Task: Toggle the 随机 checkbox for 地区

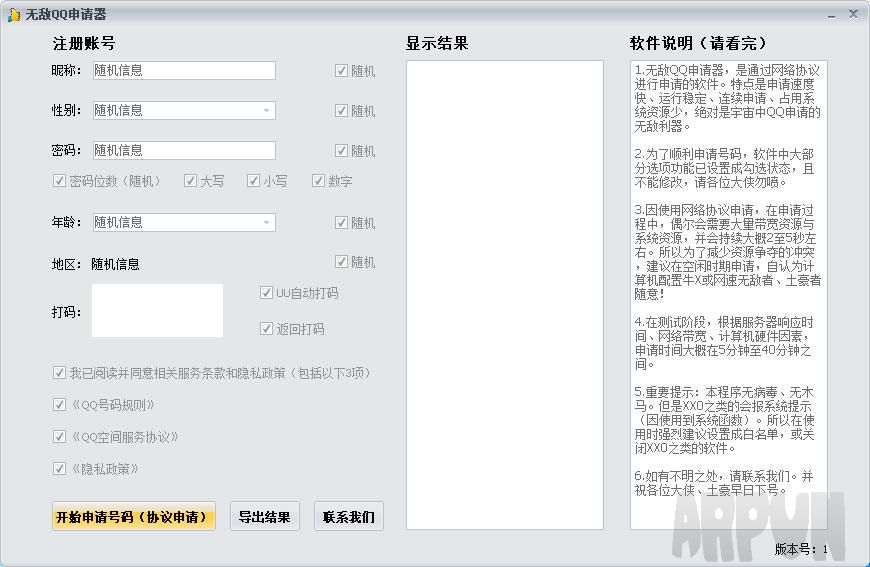Action: pos(341,261)
